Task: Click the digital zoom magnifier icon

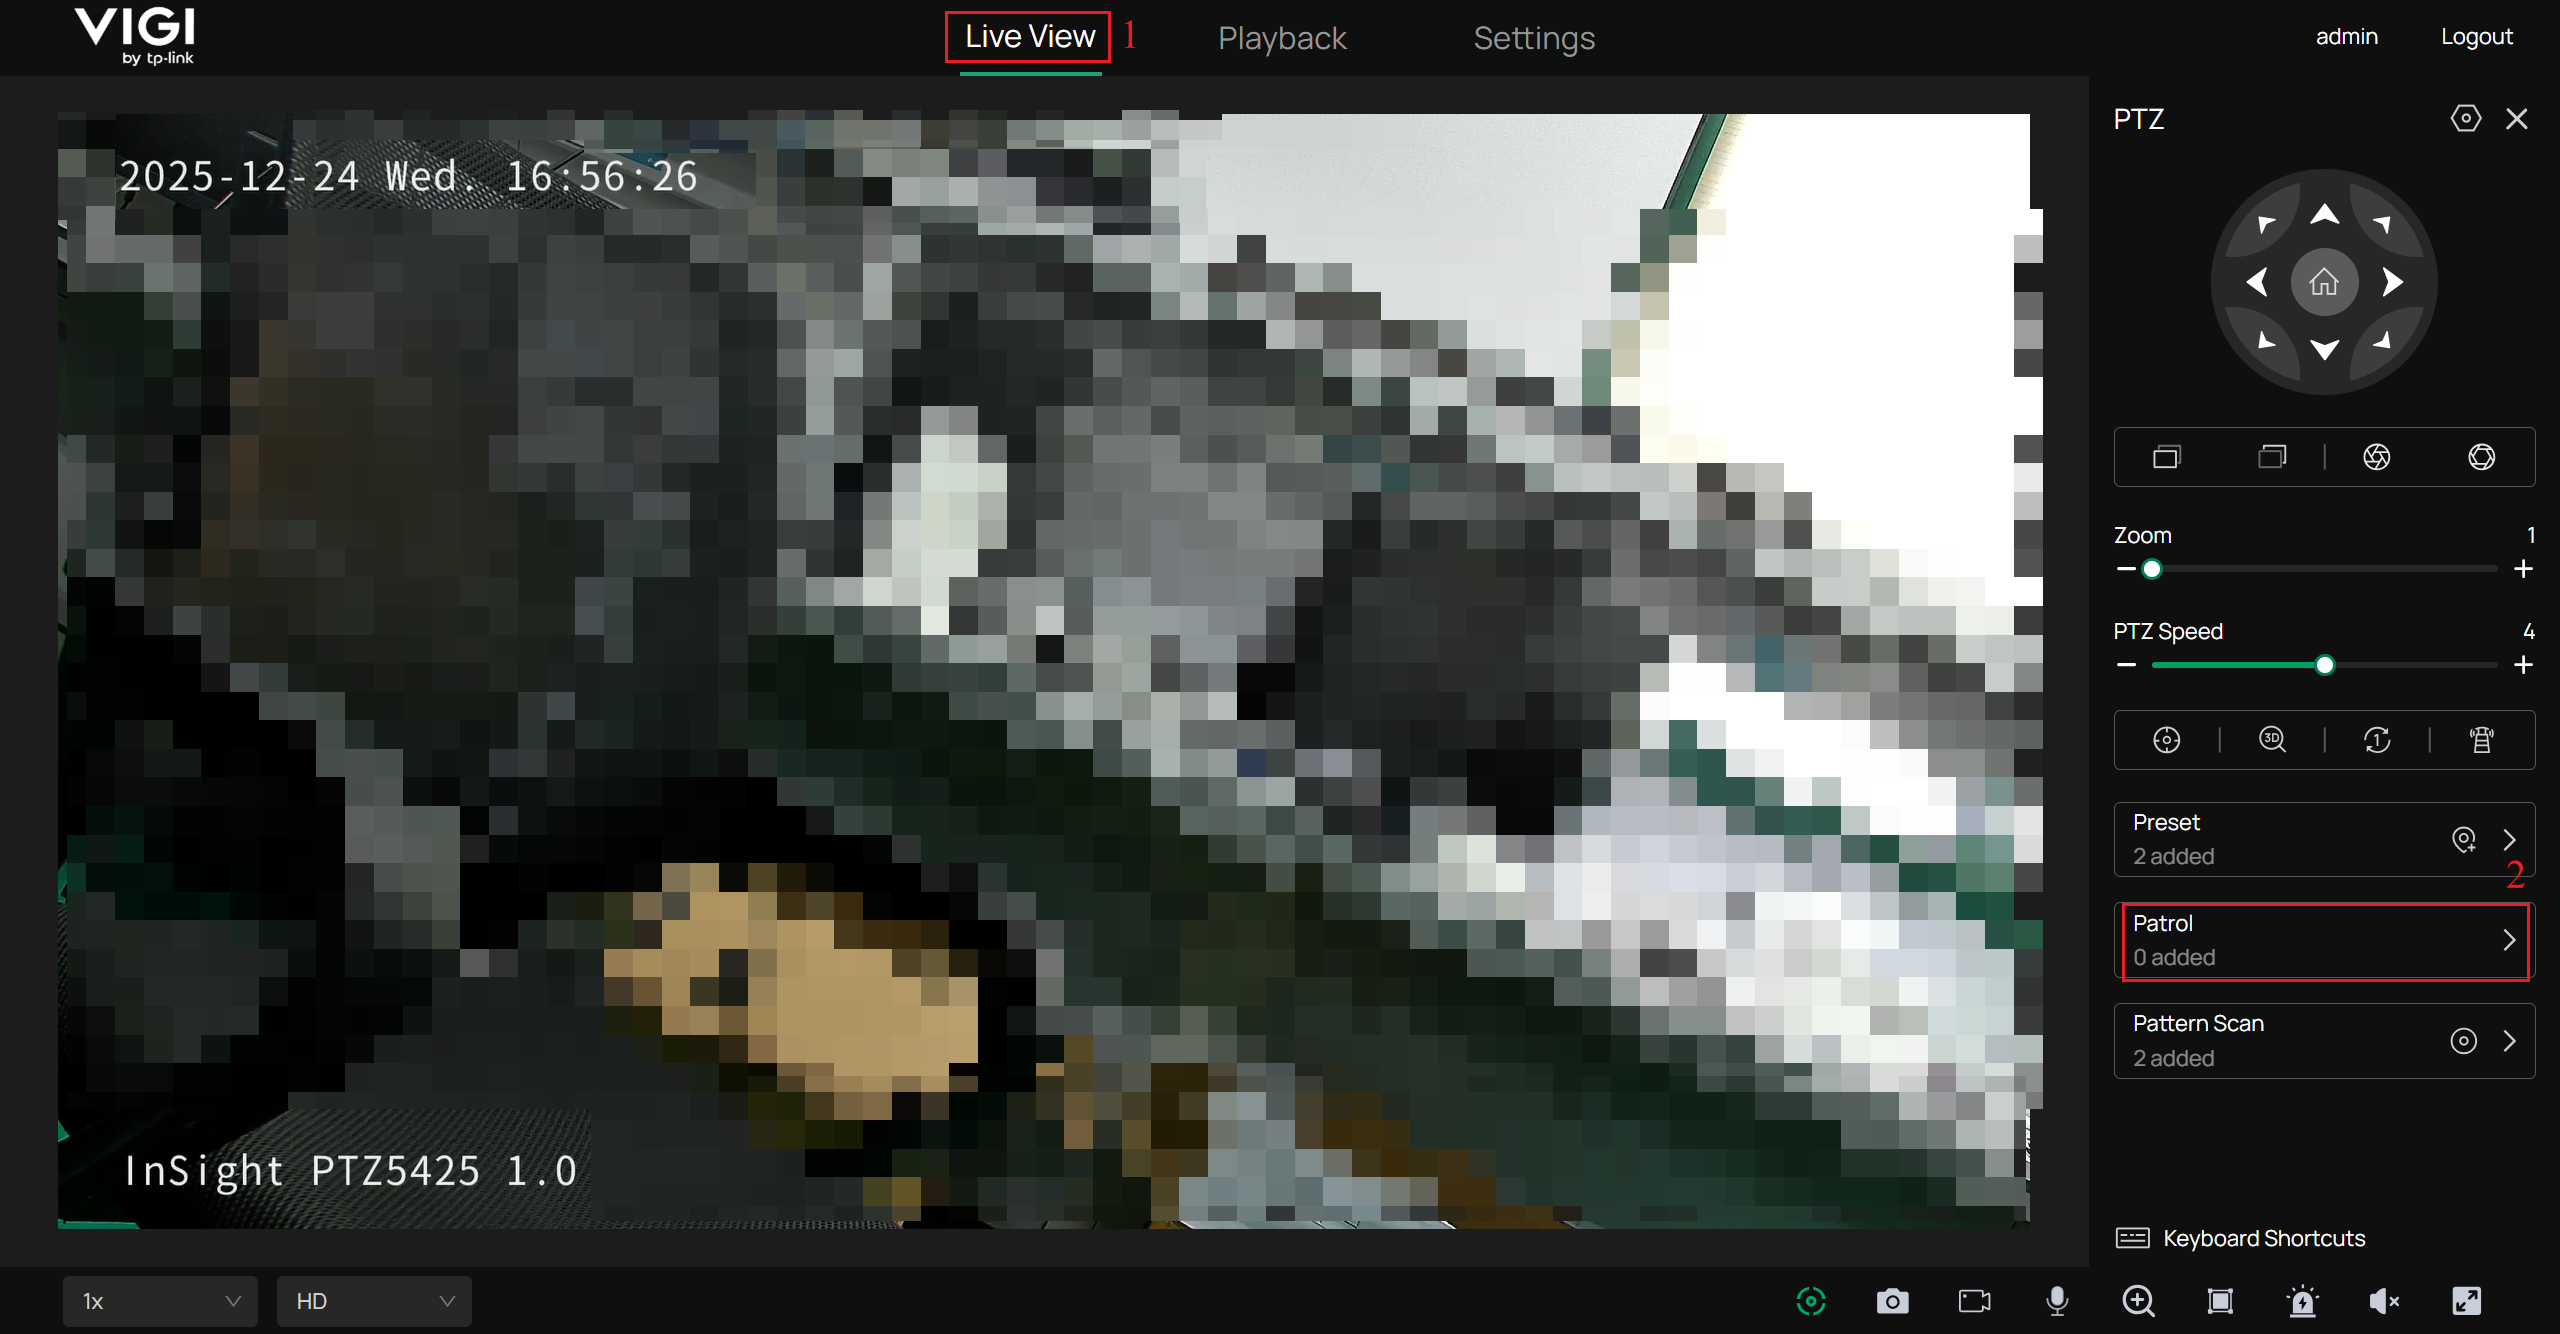Action: [2138, 1301]
